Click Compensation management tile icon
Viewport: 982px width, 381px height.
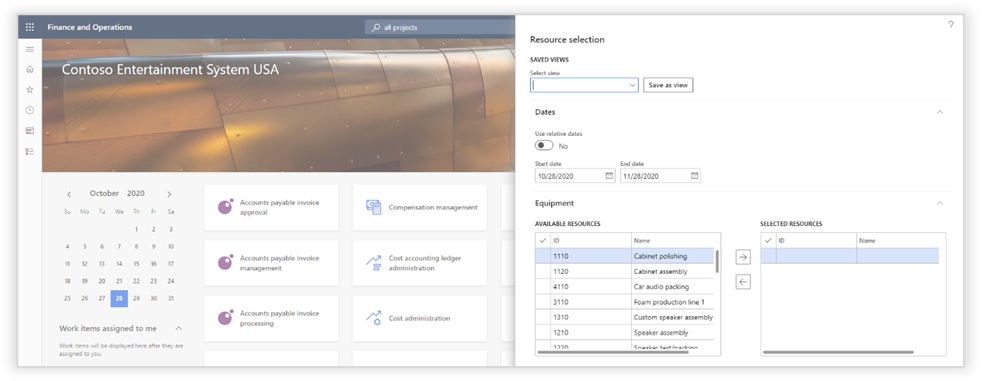click(x=374, y=207)
